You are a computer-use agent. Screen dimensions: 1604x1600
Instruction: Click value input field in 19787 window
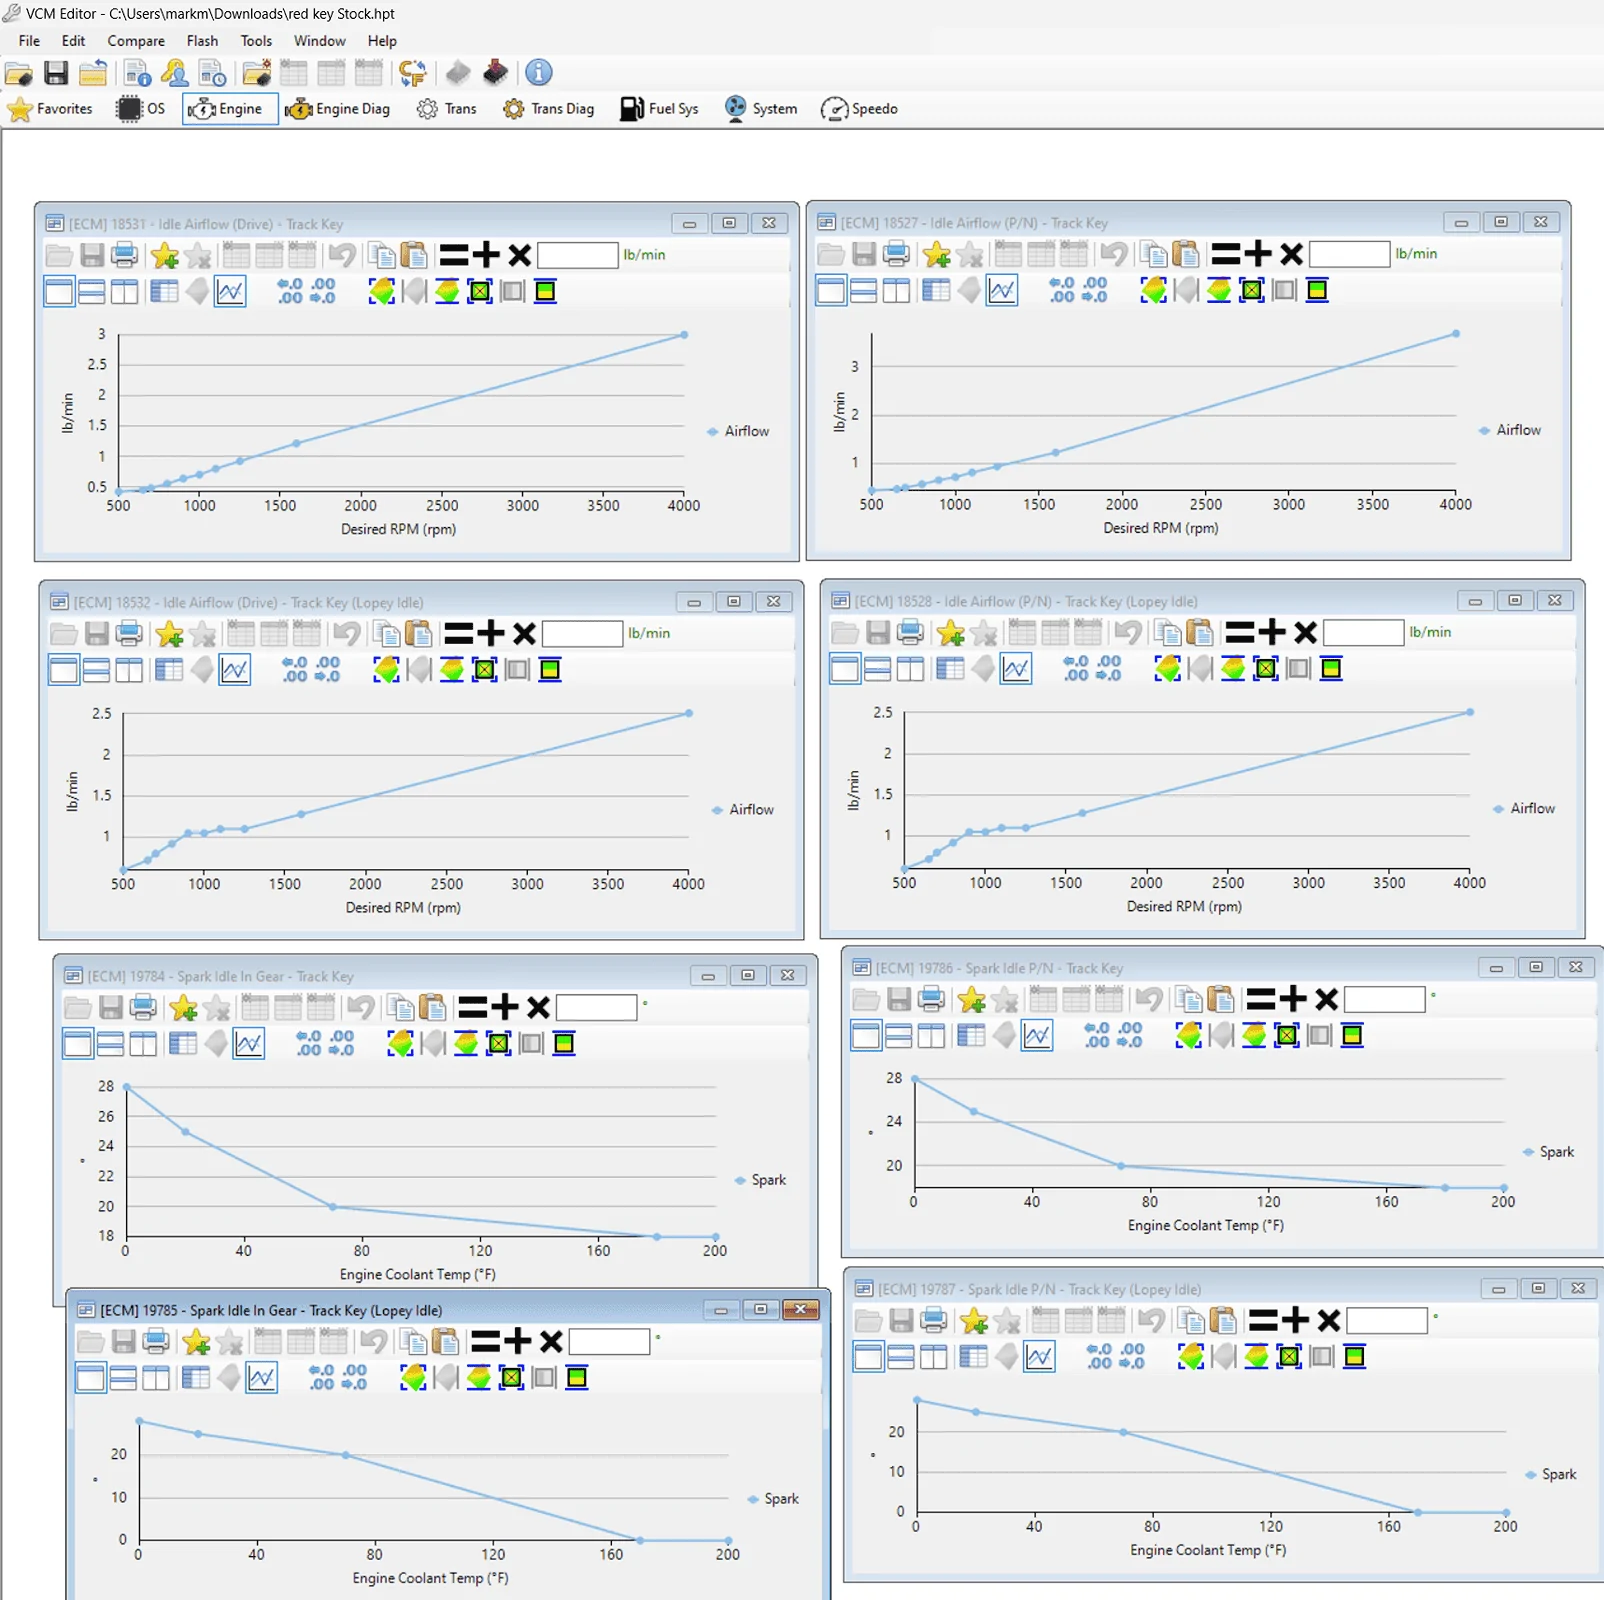click(1387, 1321)
